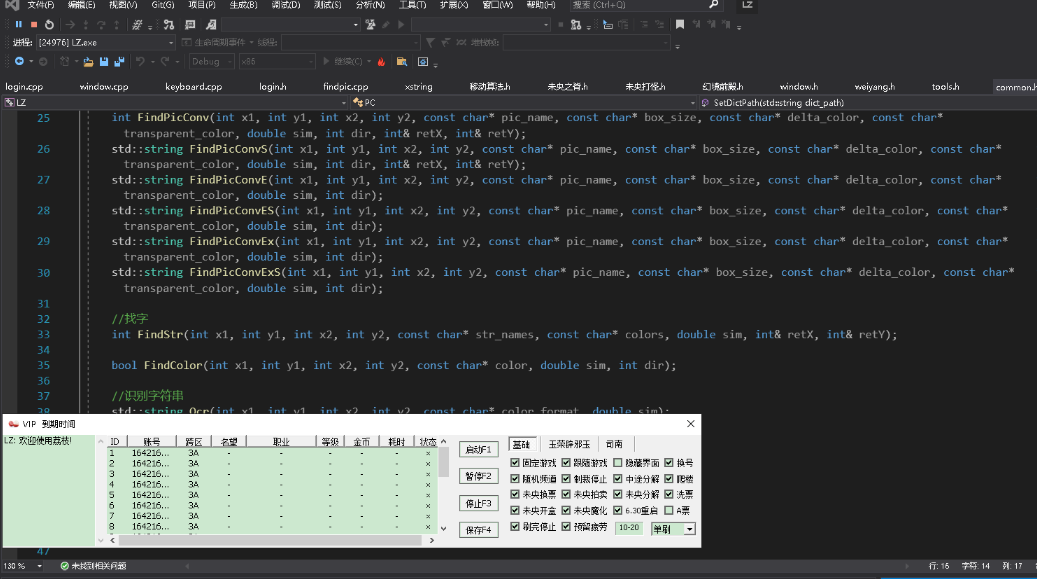
Task: Toggle the 制裁停止 checkbox
Action: (566, 478)
